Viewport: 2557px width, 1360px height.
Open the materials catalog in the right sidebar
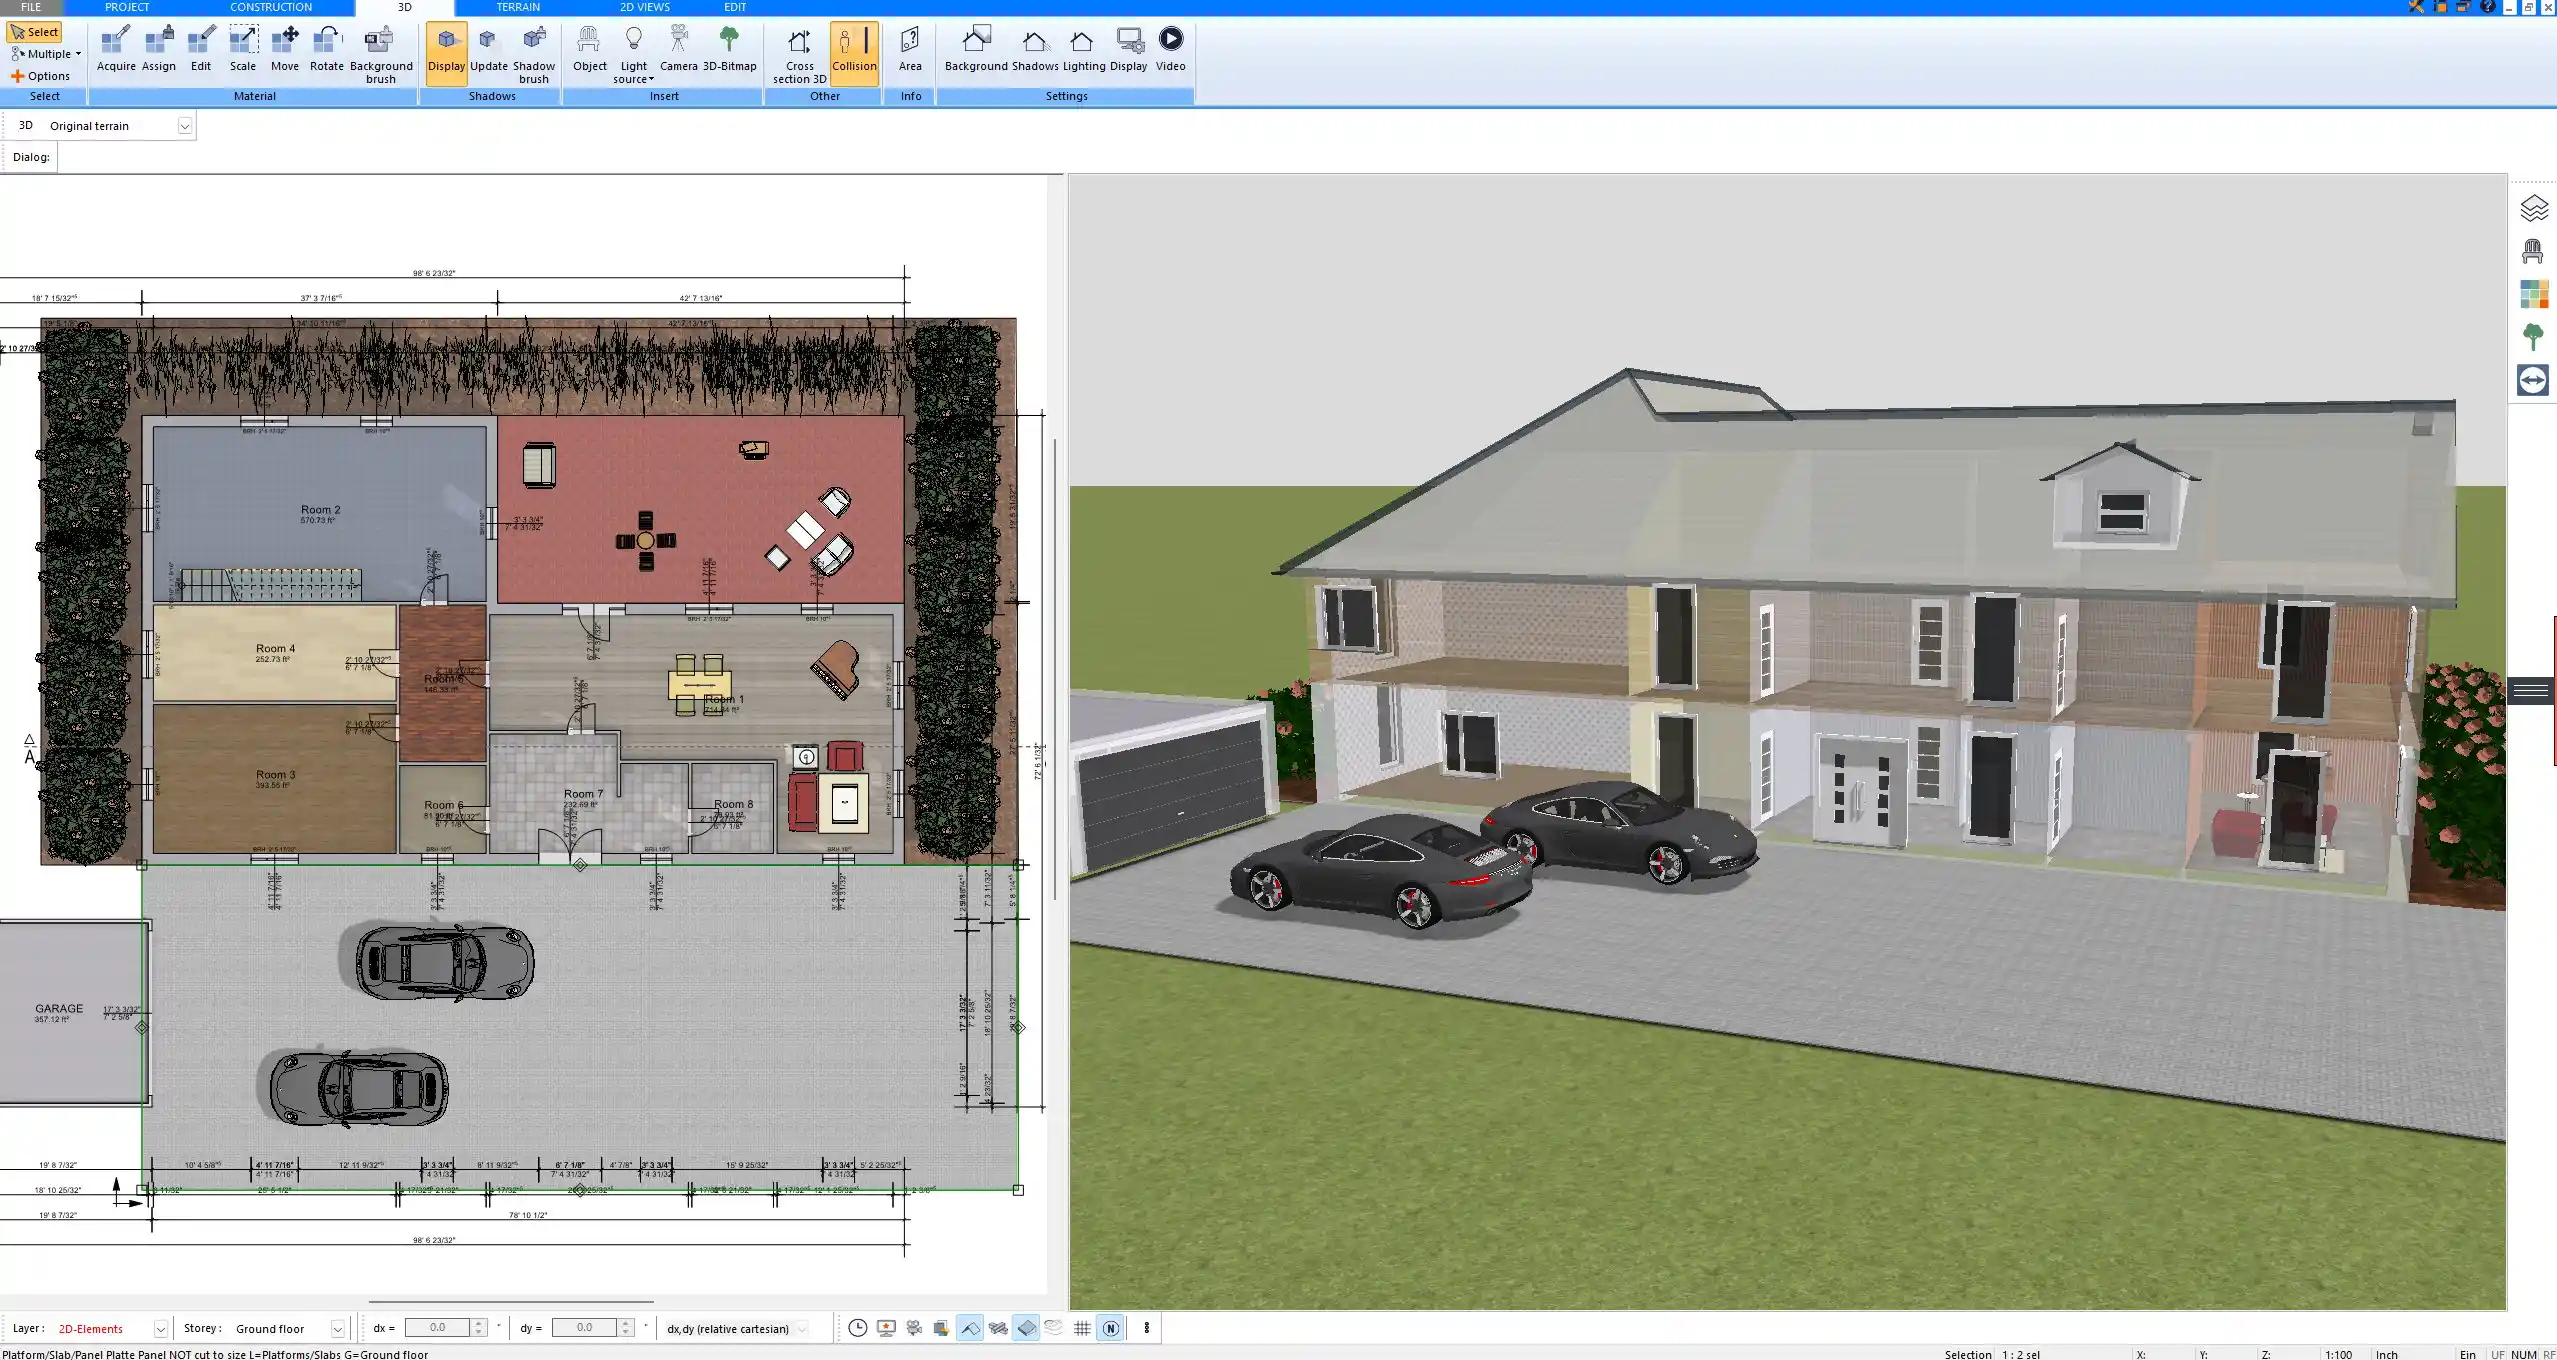click(x=2534, y=293)
